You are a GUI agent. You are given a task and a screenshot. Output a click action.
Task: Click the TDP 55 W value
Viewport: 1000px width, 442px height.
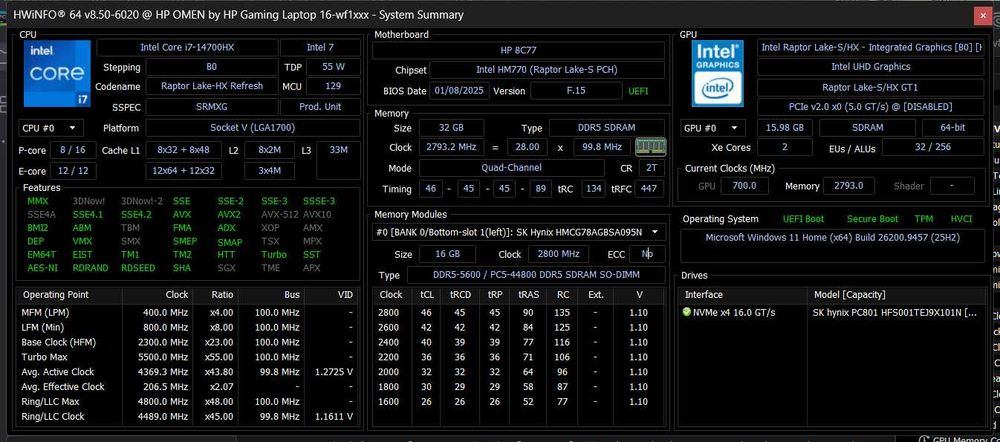[x=333, y=67]
